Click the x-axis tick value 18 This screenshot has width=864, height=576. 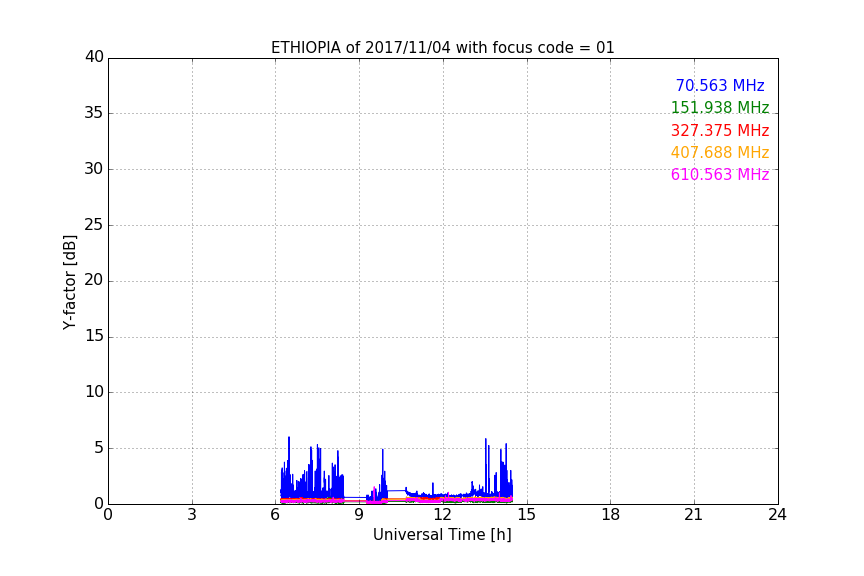tap(611, 515)
